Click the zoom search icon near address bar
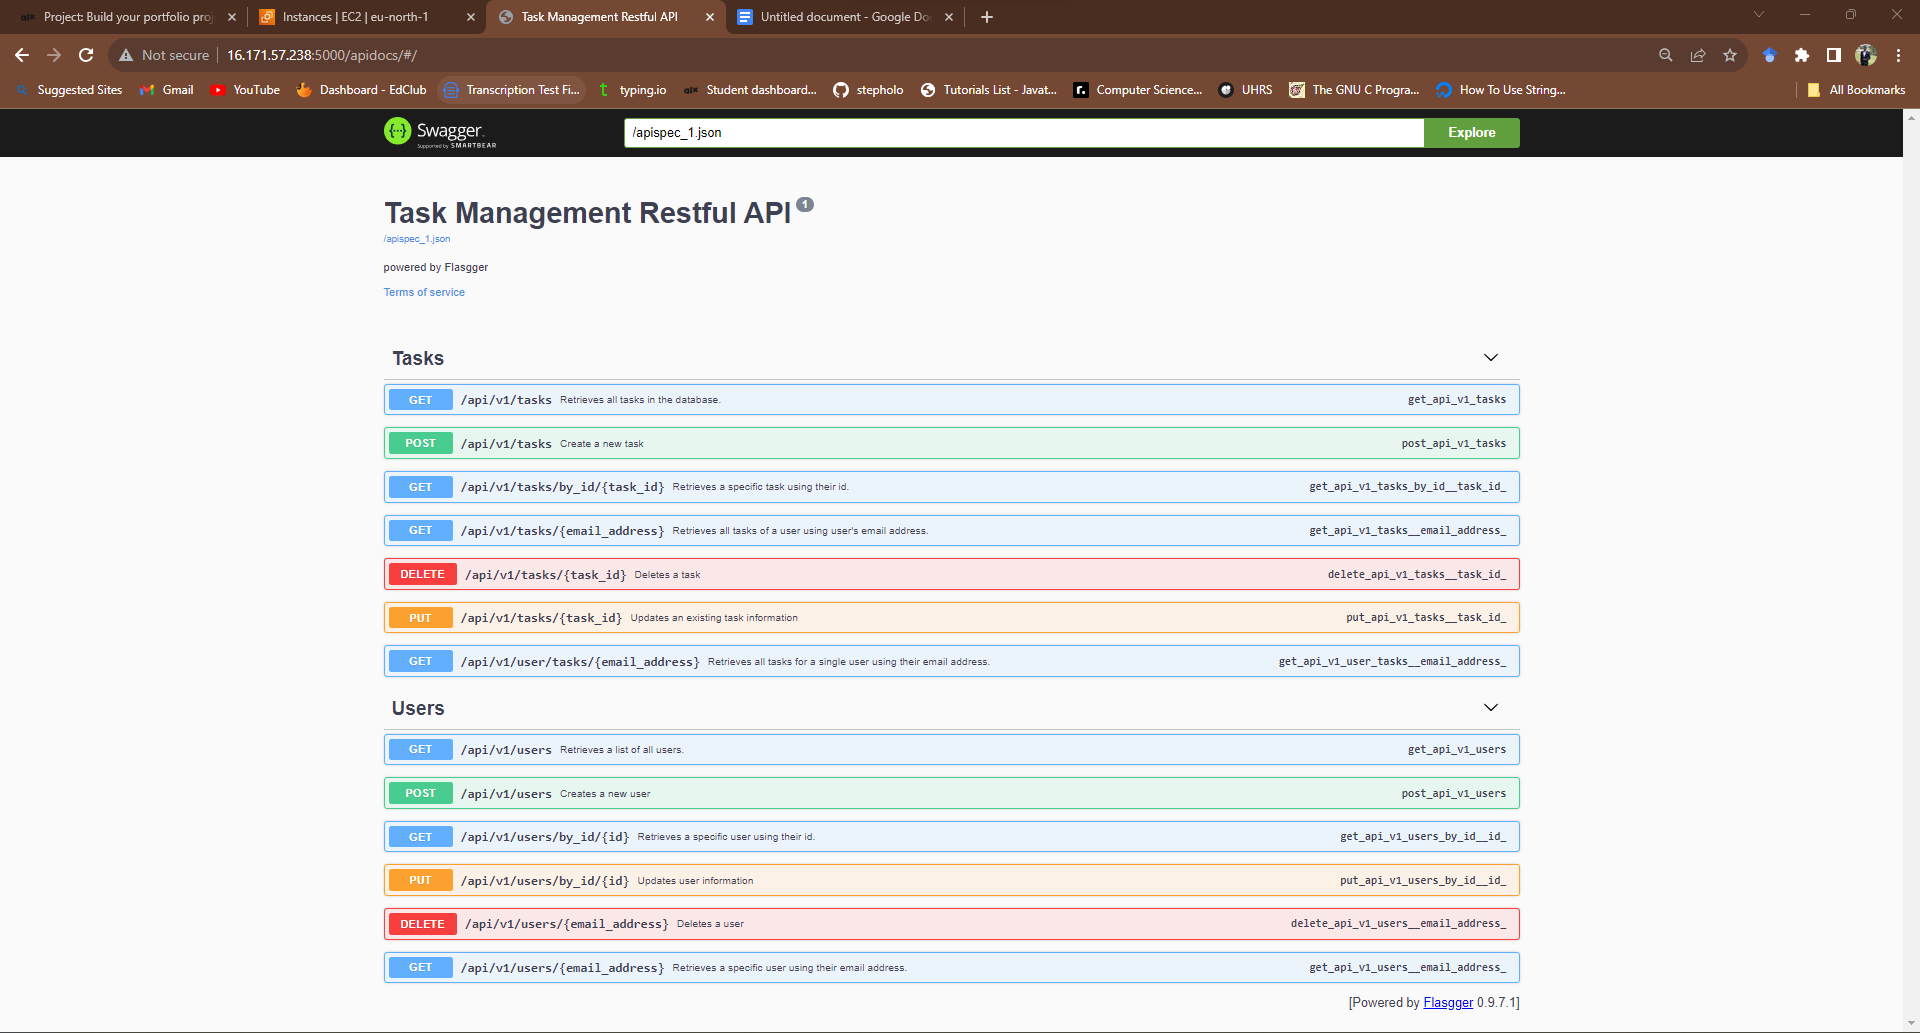 1666,55
